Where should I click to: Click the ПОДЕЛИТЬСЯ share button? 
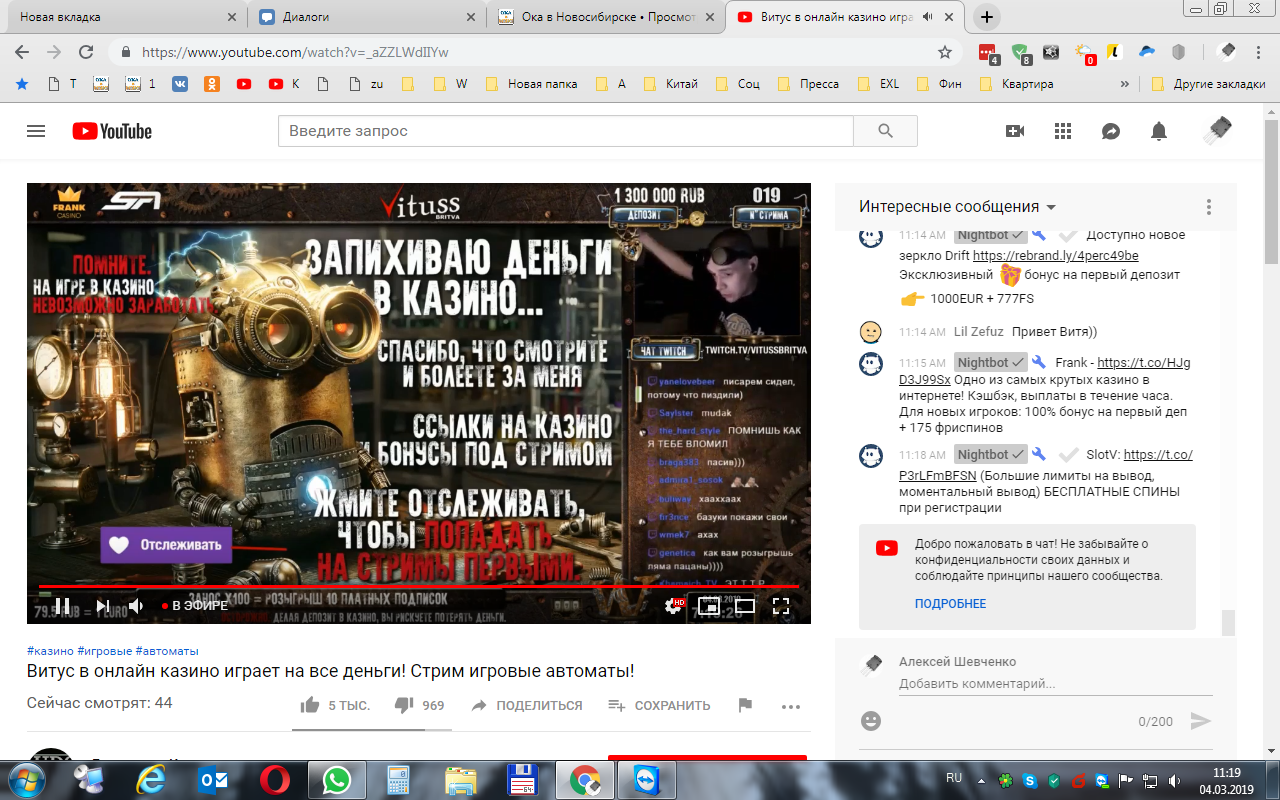tap(527, 705)
